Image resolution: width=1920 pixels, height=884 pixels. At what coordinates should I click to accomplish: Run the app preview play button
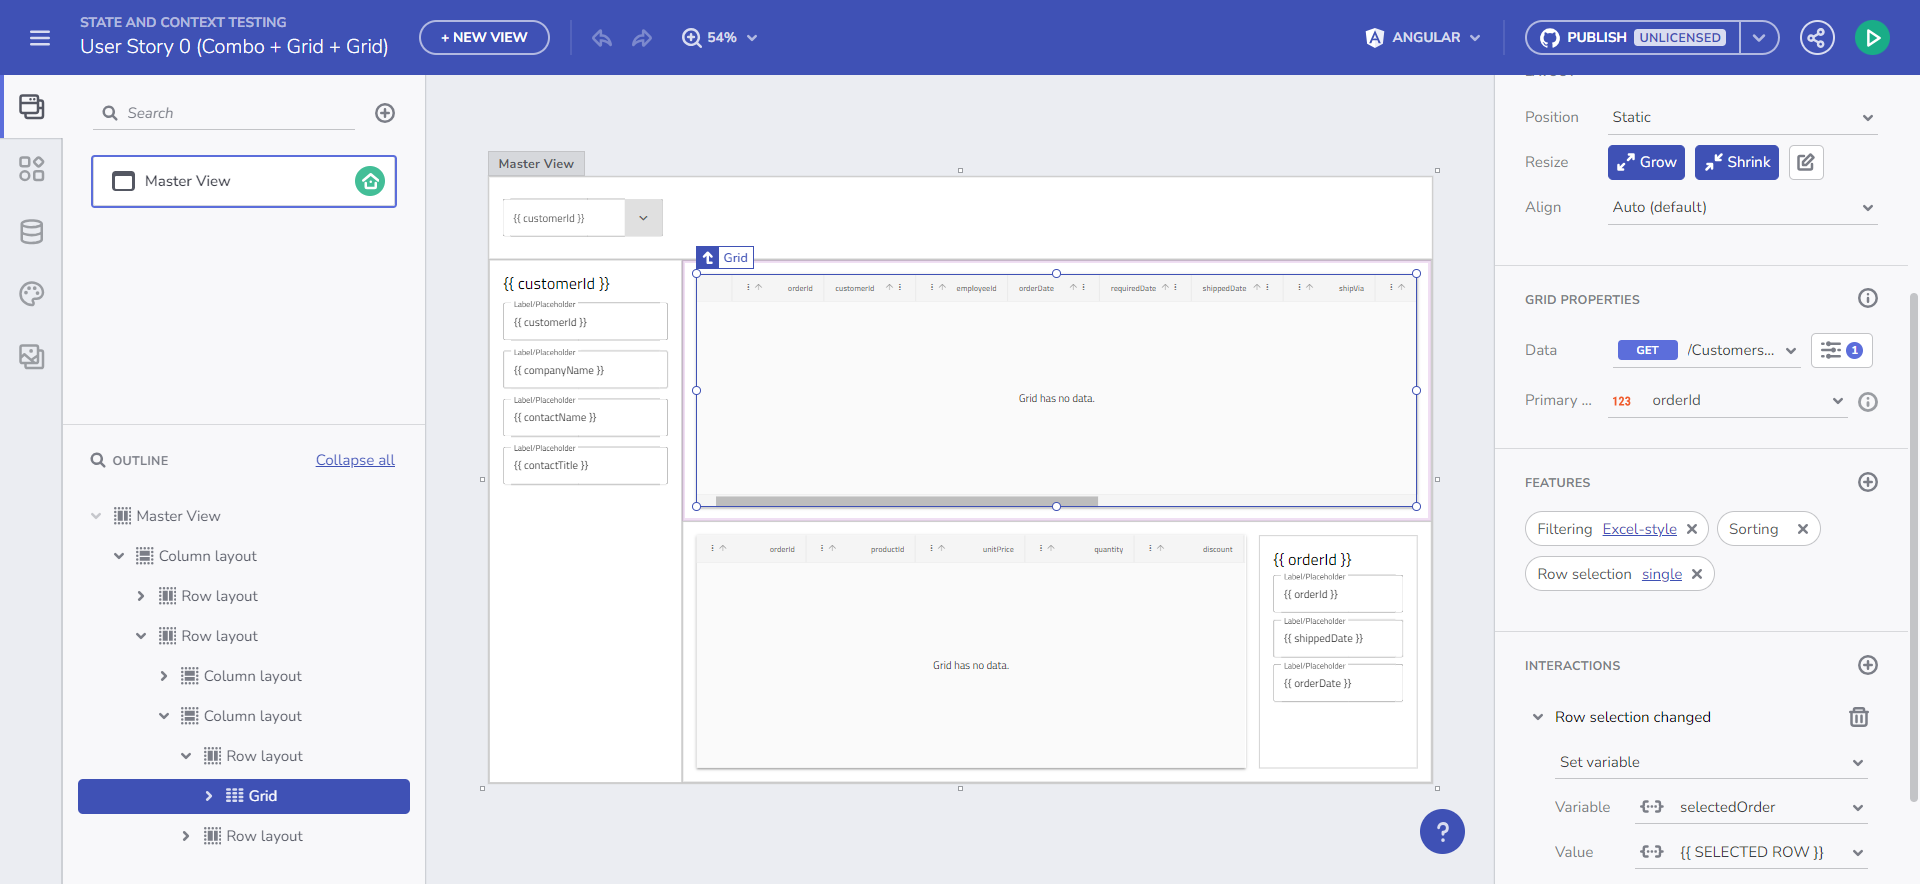(1871, 38)
